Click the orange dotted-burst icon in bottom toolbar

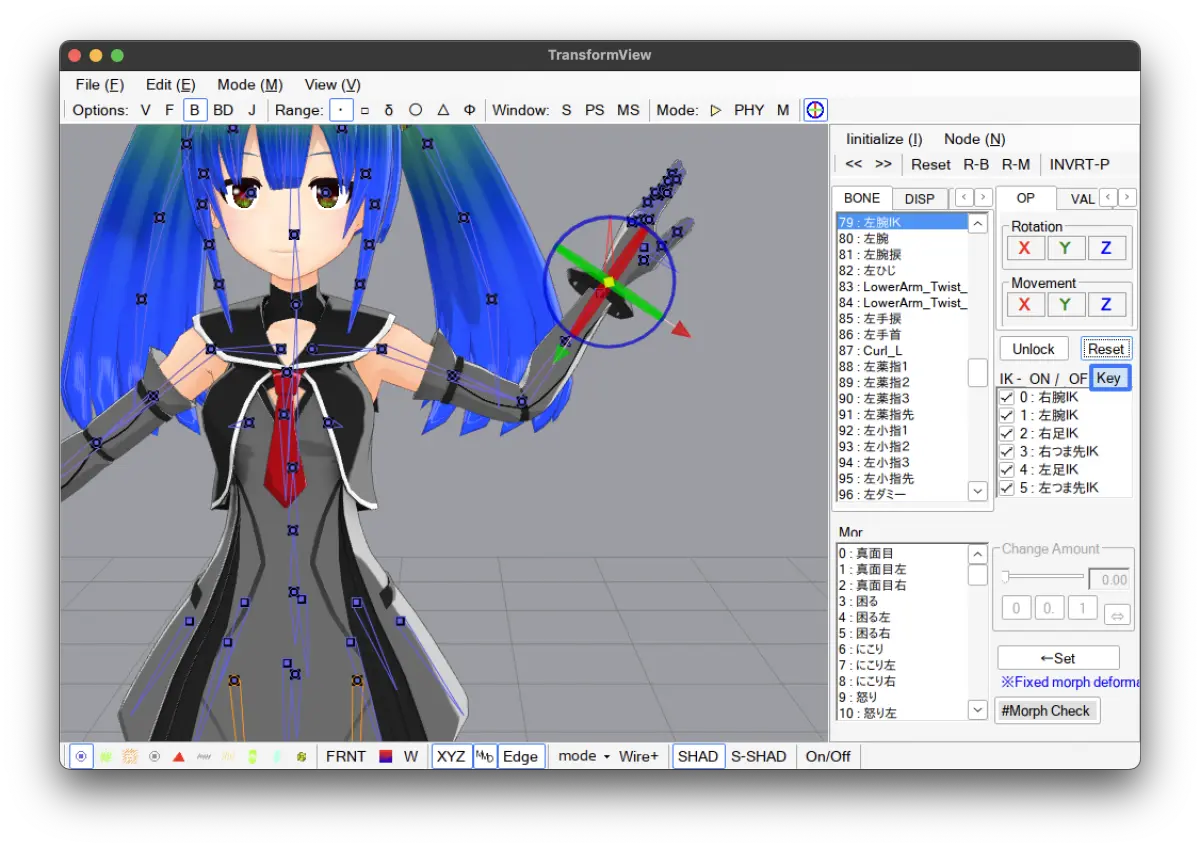click(130, 756)
